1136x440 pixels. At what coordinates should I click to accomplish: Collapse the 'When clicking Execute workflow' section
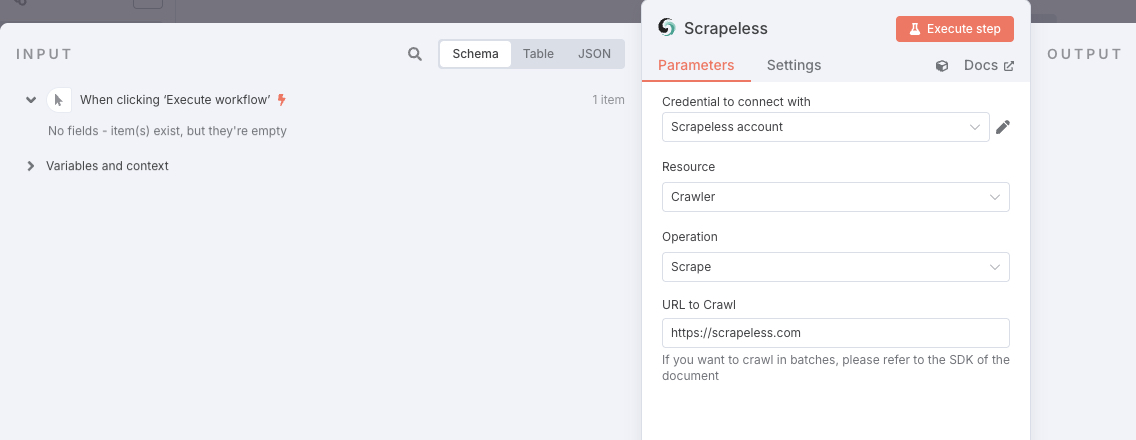coord(30,100)
